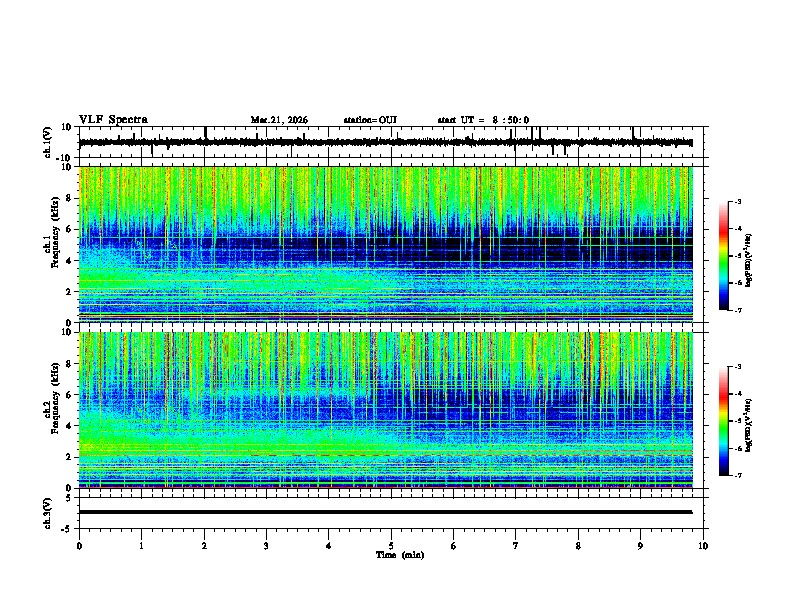Click the ch.1 colorbar log(PSD) label
Screen dimensions: 792x612
pyautogui.click(x=749, y=260)
